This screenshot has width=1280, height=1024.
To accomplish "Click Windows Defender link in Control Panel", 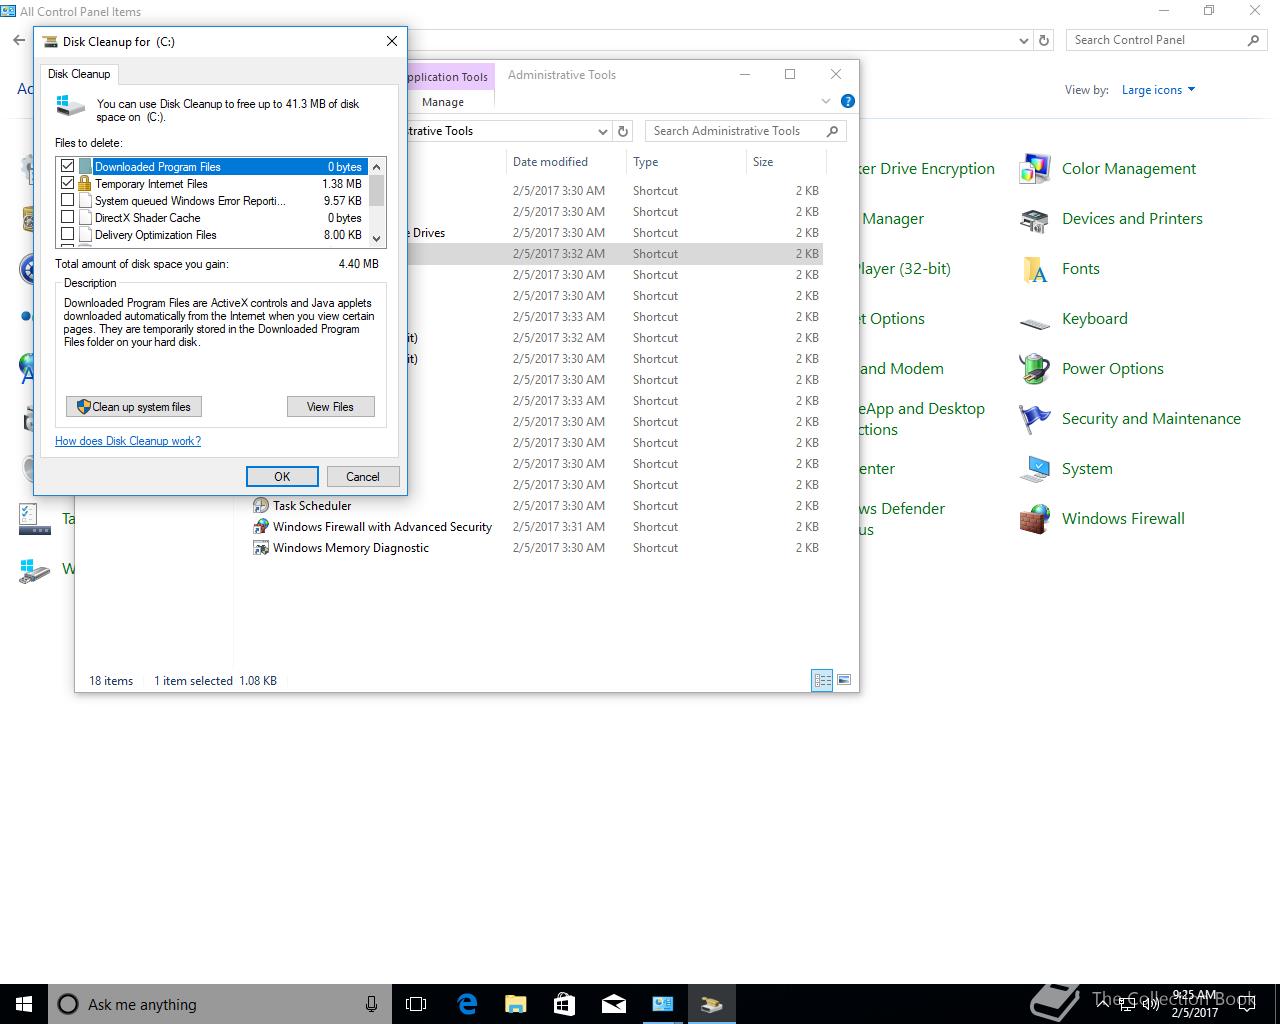I will 903,519.
